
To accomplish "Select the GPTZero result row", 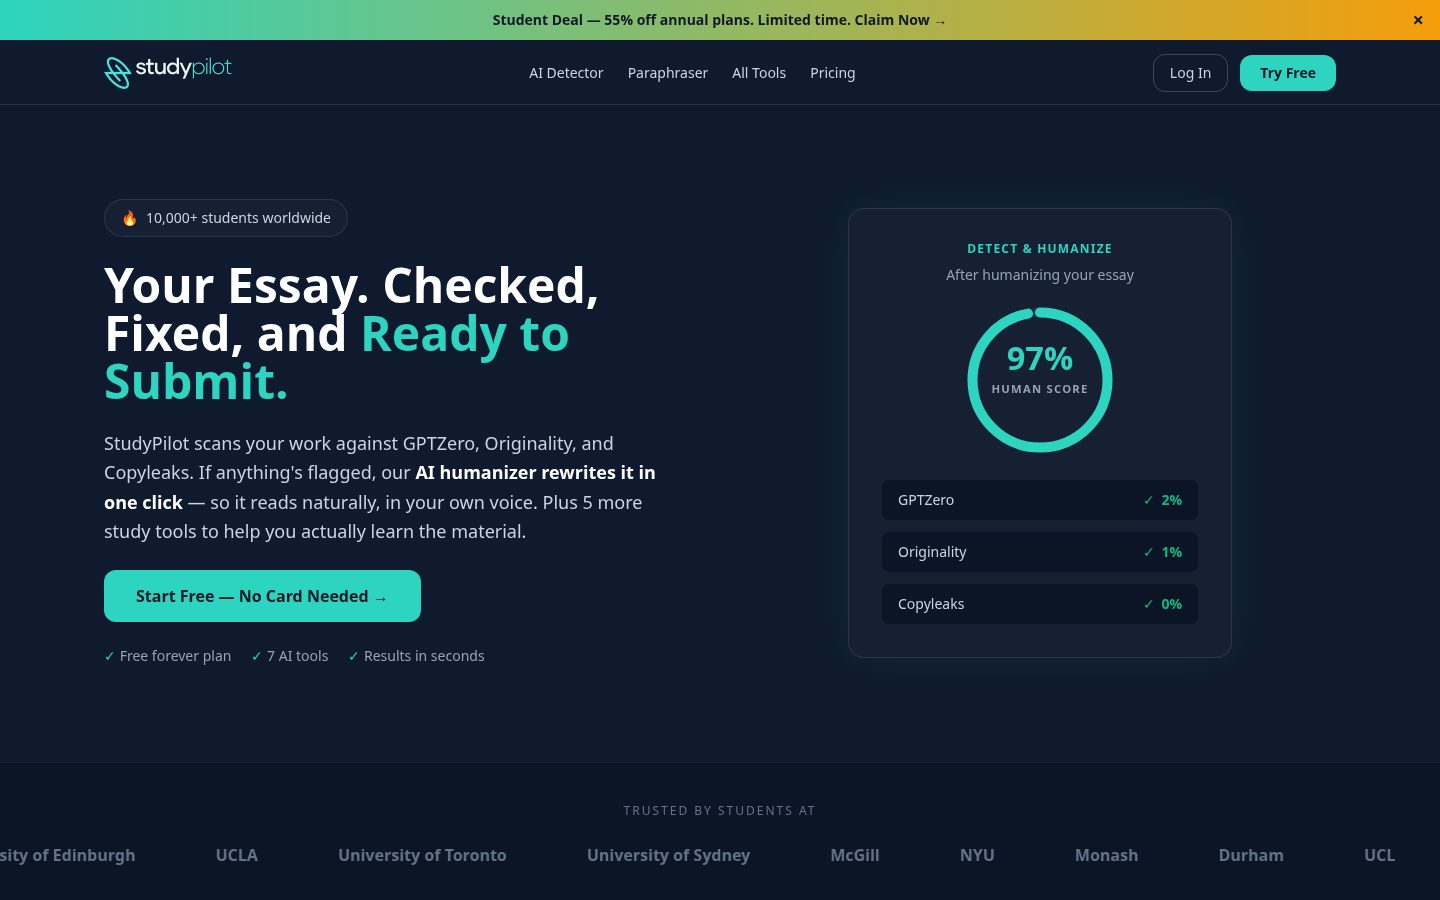I will 1040,500.
